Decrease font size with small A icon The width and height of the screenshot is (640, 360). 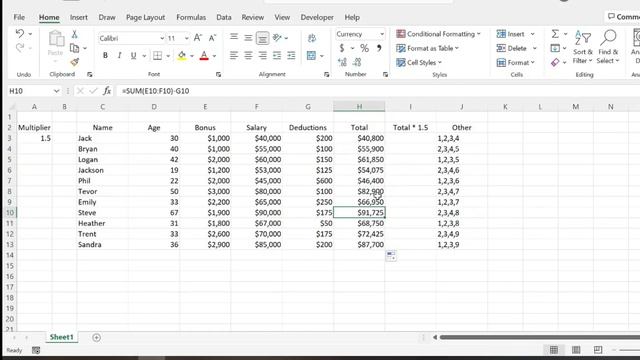212,38
